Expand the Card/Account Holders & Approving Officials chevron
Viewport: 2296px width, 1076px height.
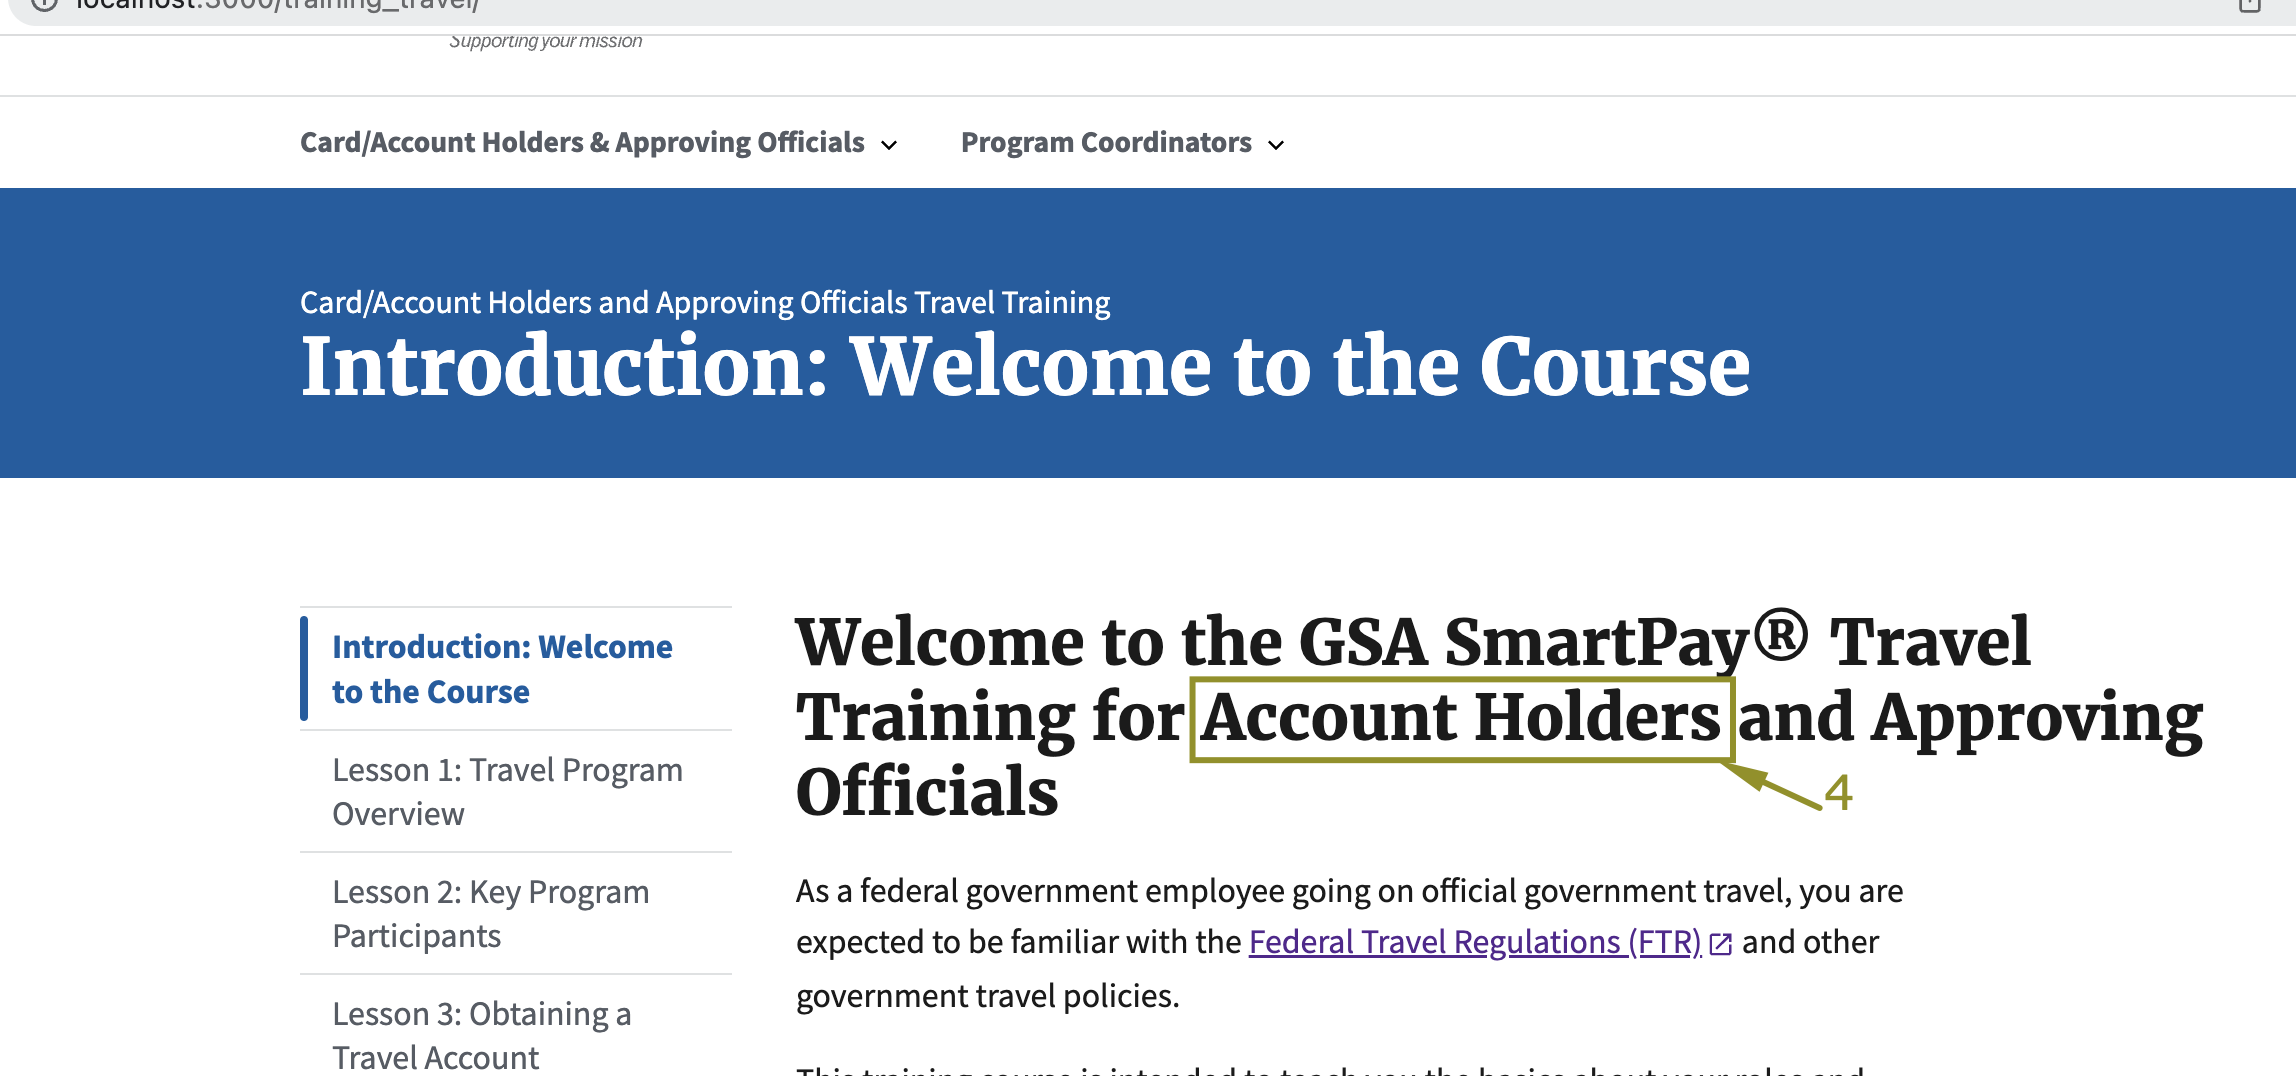click(889, 145)
